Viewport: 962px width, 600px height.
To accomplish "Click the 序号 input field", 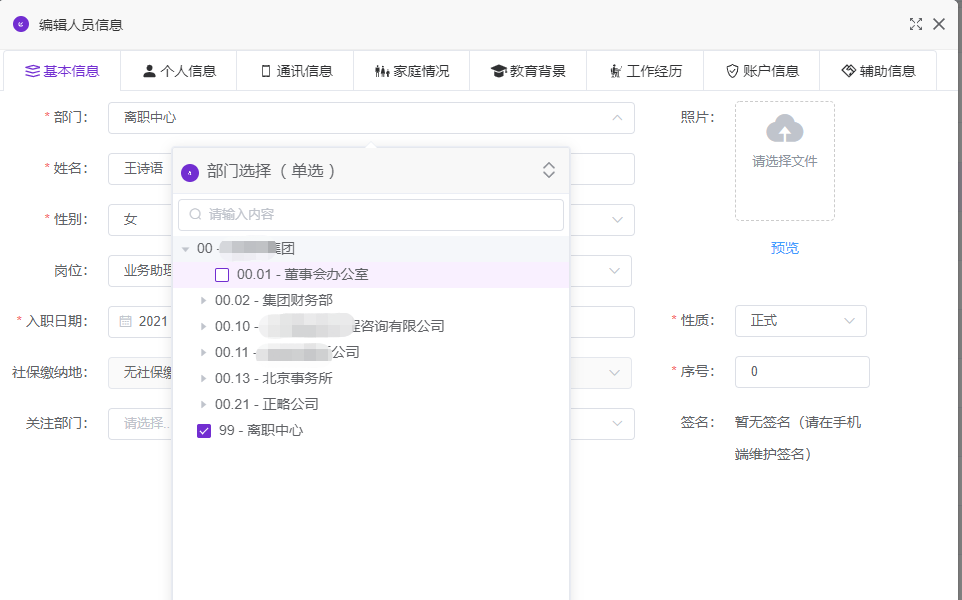I will 801,372.
